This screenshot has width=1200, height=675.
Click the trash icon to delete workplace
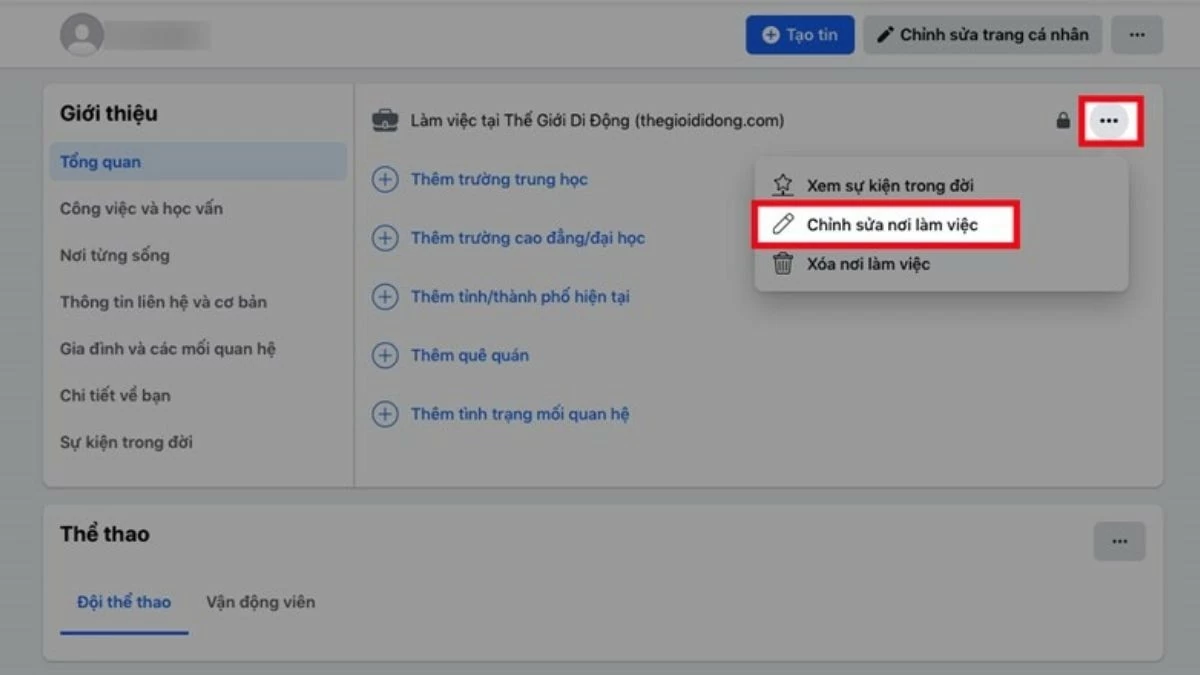[782, 263]
